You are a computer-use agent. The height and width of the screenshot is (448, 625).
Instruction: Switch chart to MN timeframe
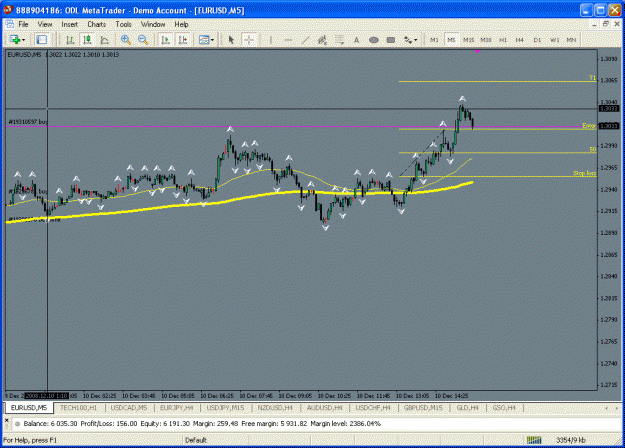click(572, 40)
